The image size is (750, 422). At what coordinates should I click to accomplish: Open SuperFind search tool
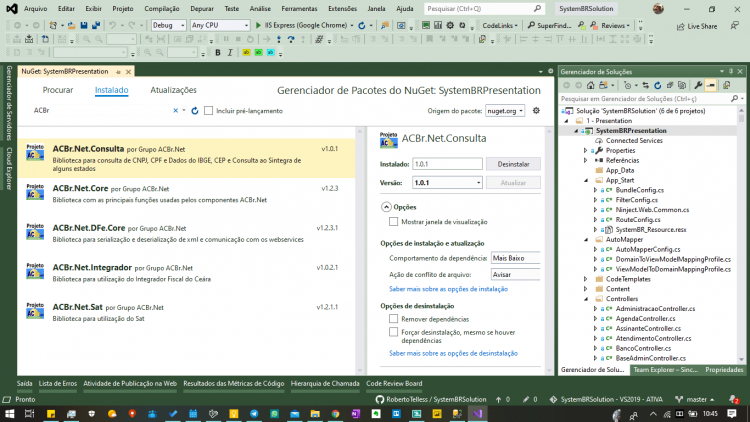tap(549, 25)
